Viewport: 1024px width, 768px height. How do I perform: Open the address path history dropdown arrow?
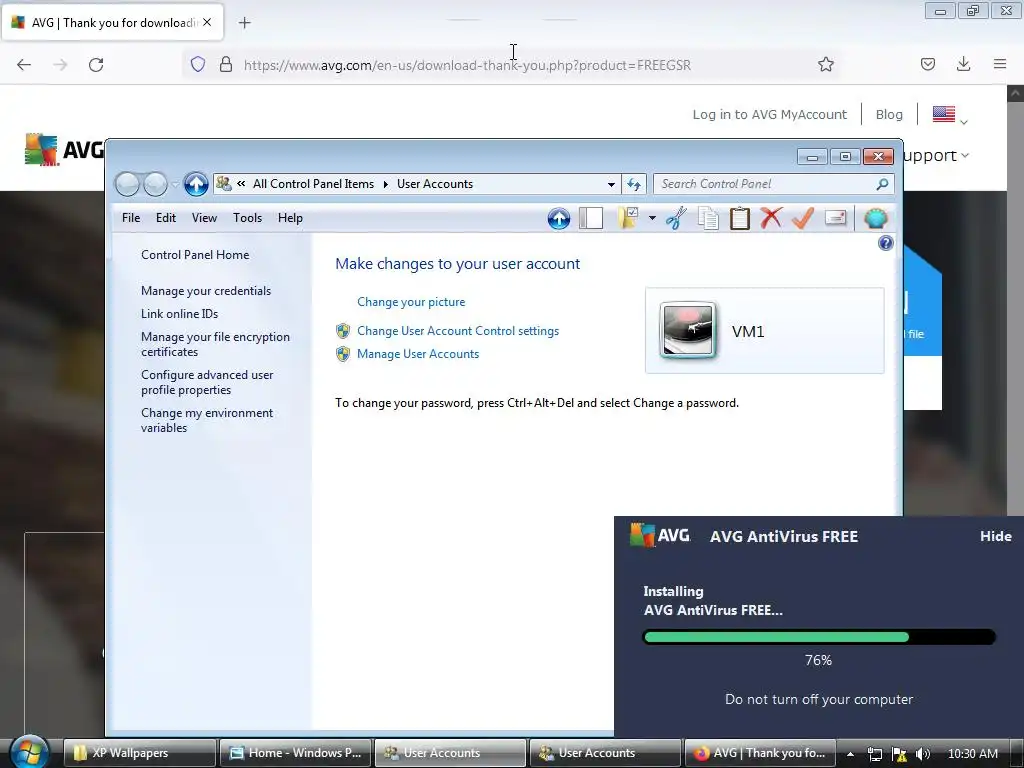pos(611,184)
